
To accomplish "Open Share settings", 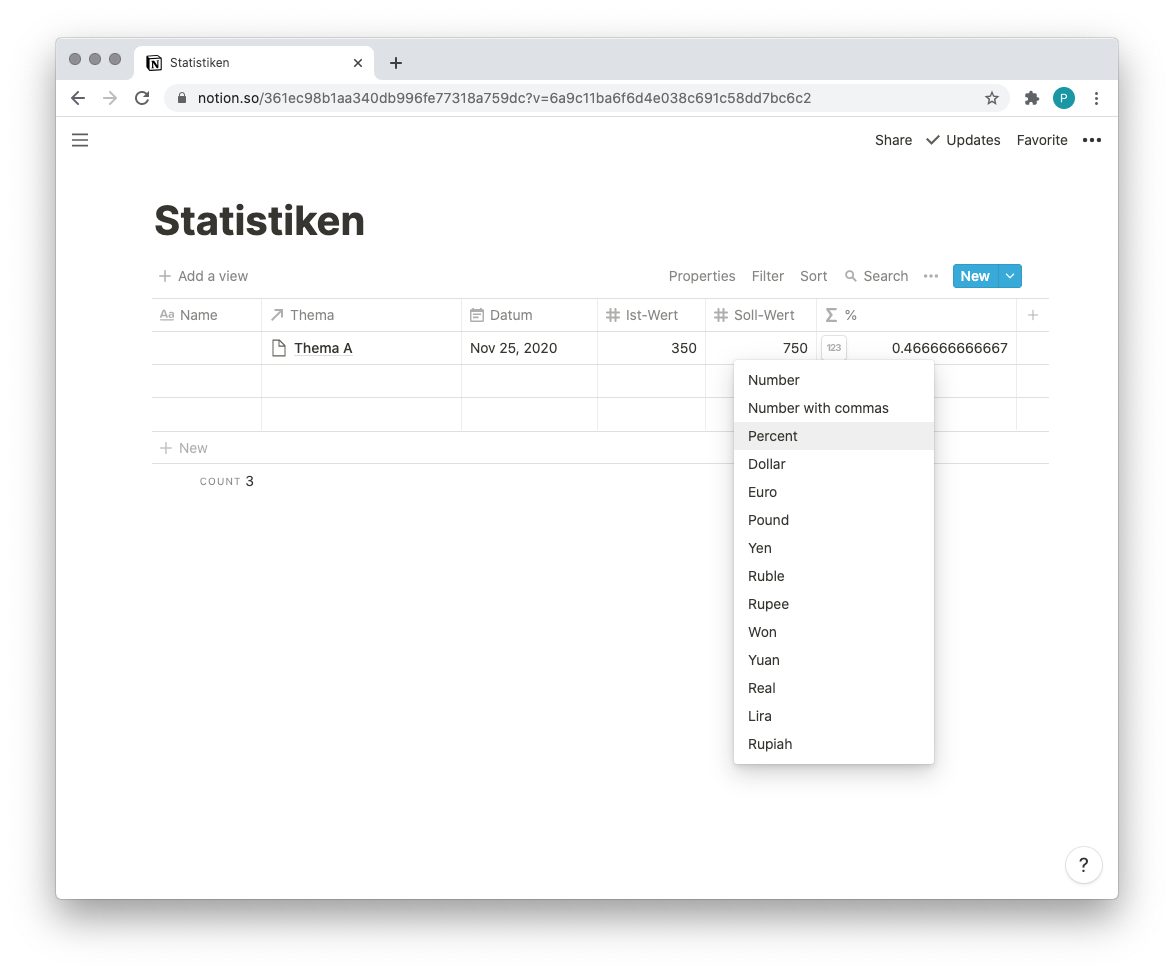I will pos(893,140).
